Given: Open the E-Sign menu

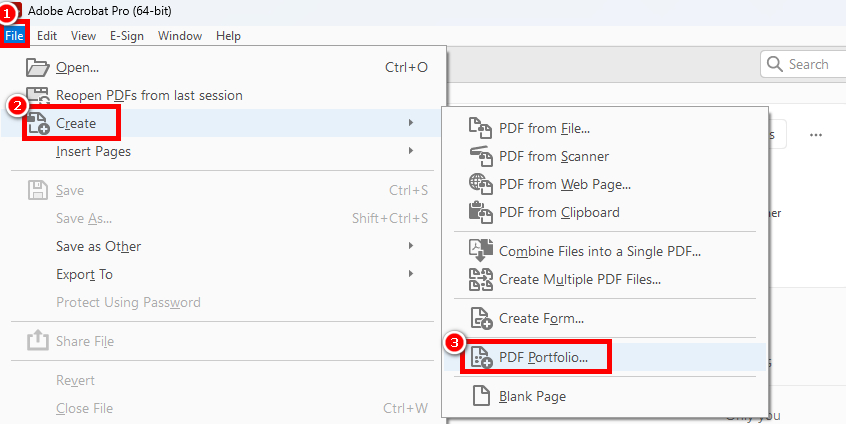Looking at the screenshot, I should coord(127,36).
